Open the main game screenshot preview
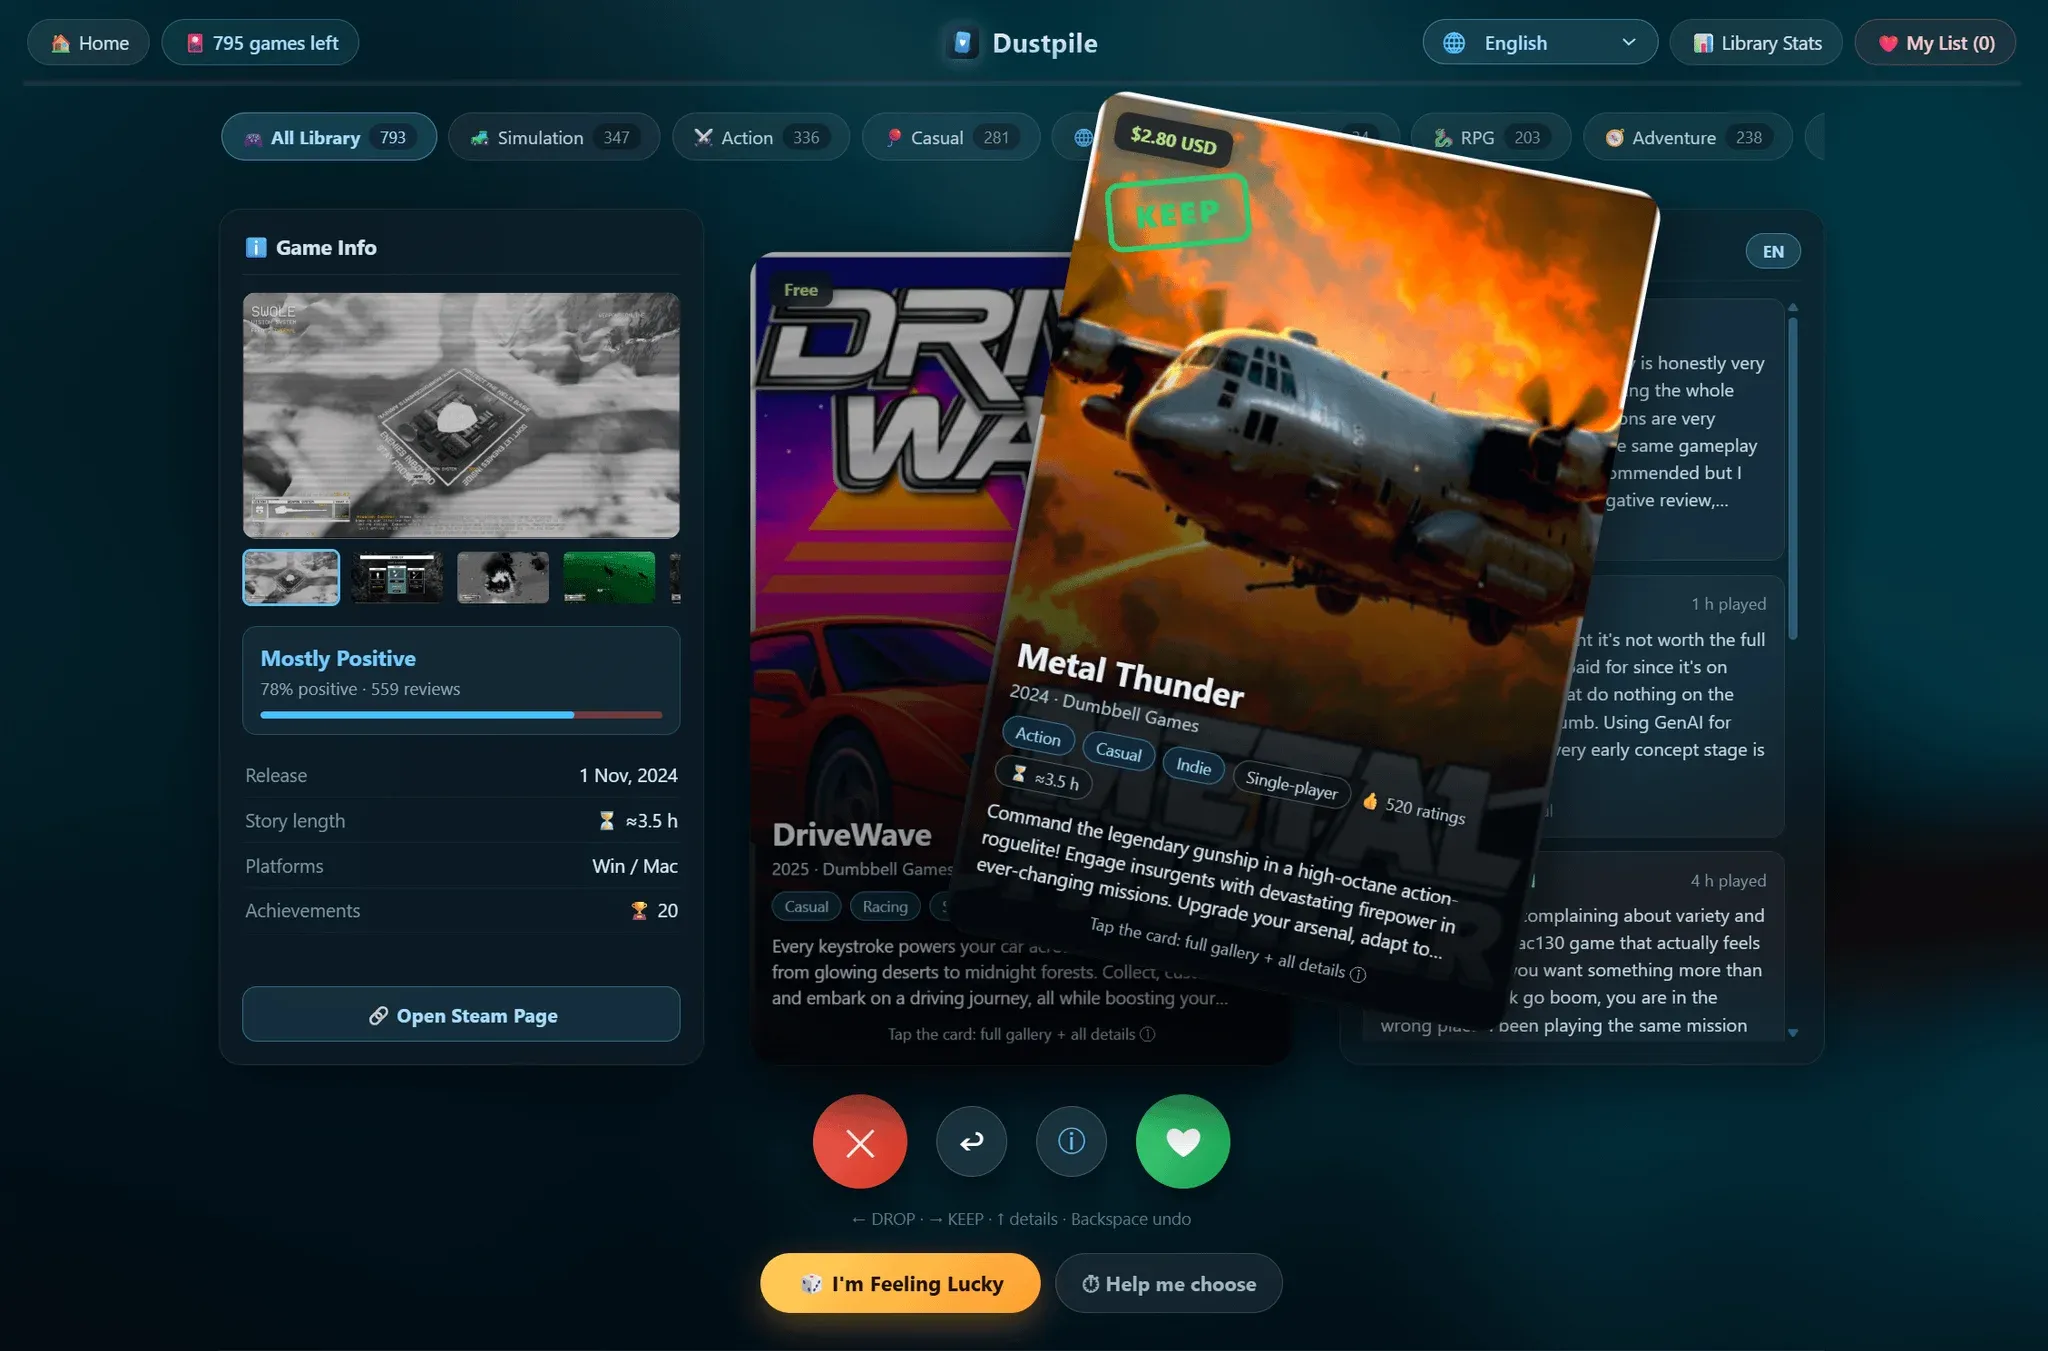This screenshot has height=1351, width=2048. pyautogui.click(x=461, y=415)
